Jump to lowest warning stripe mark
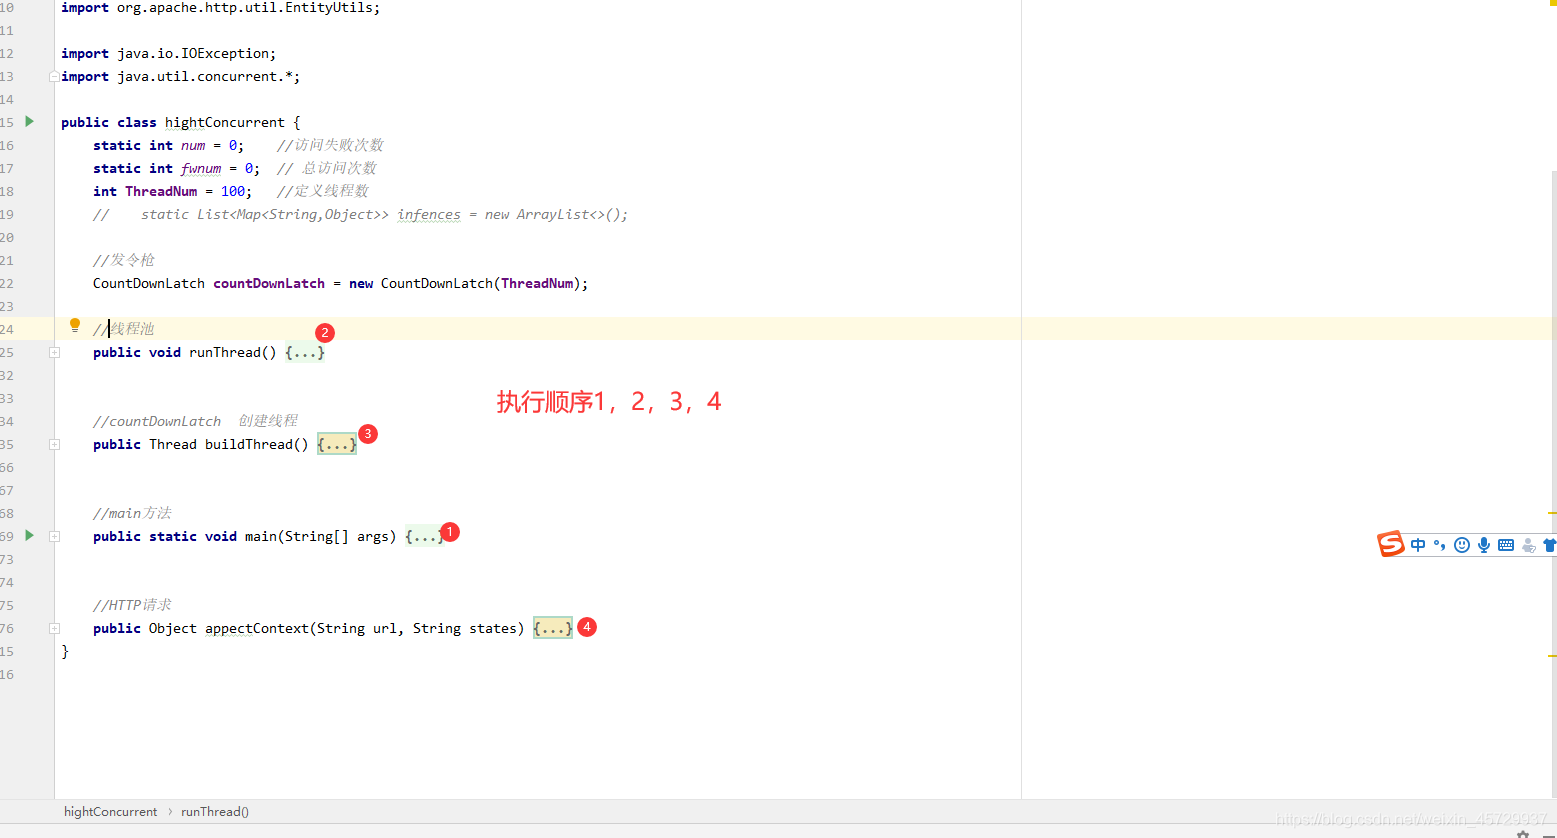Image resolution: width=1557 pixels, height=838 pixels. click(x=1552, y=656)
